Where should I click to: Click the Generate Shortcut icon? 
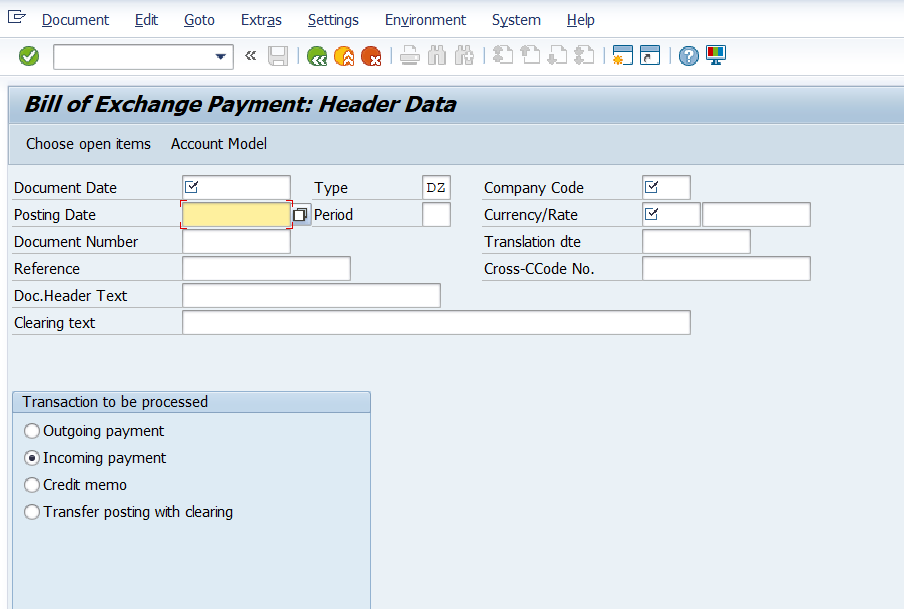coord(650,56)
